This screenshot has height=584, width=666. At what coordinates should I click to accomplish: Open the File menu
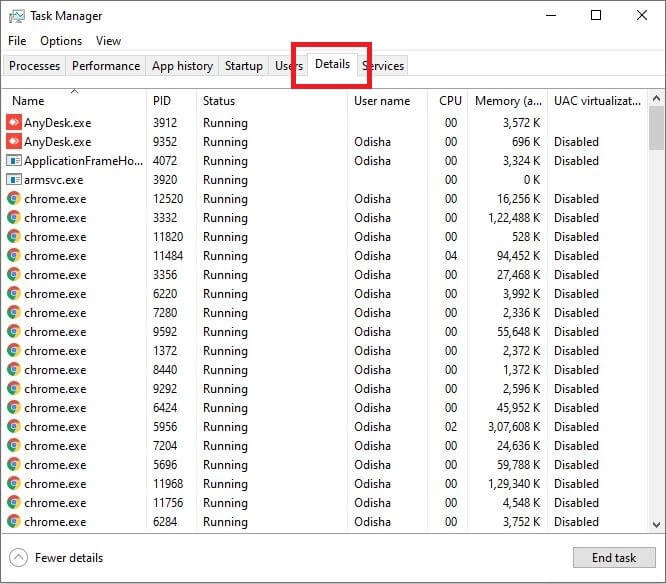(17, 41)
